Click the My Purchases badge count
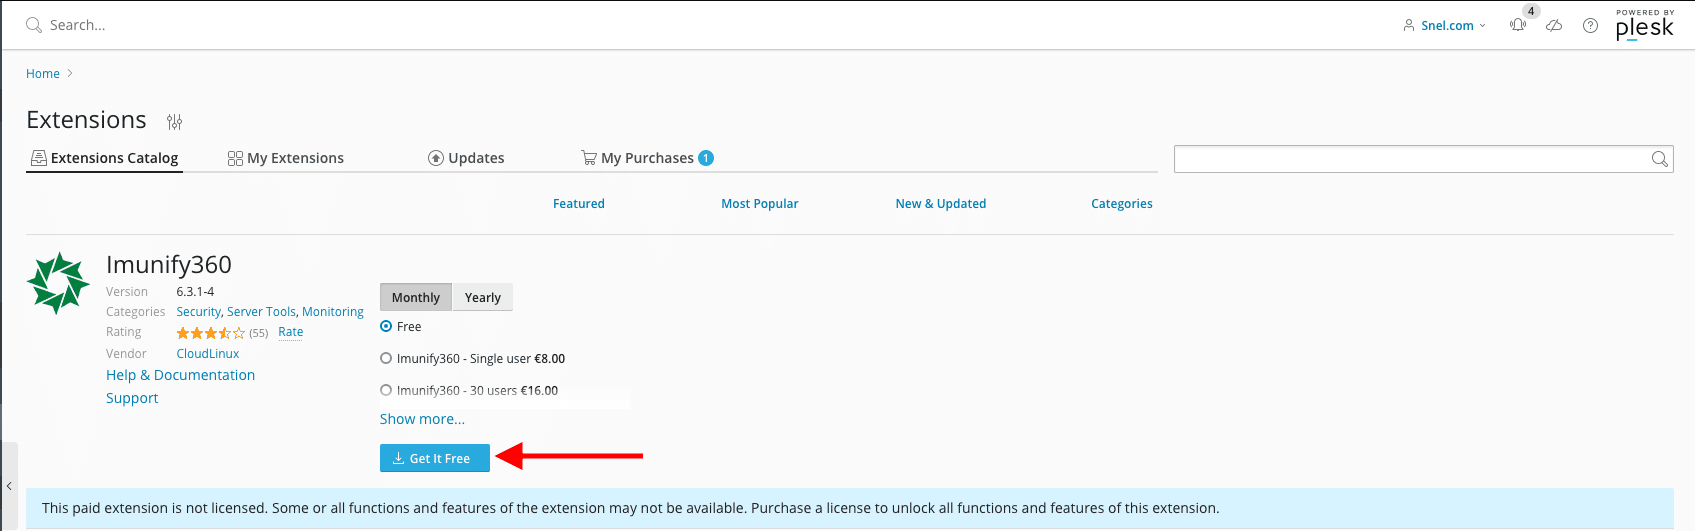Image resolution: width=1695 pixels, height=531 pixels. click(x=706, y=158)
